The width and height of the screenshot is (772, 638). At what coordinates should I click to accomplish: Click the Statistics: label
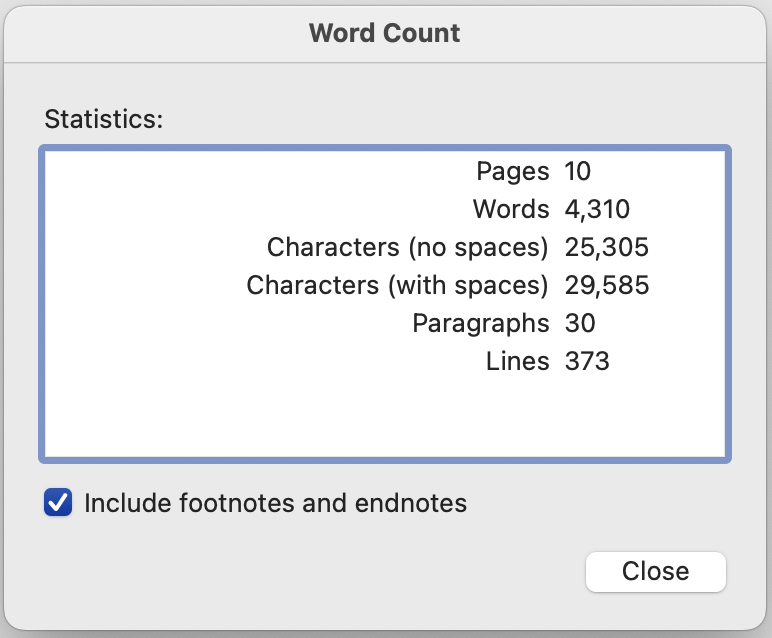click(x=104, y=119)
